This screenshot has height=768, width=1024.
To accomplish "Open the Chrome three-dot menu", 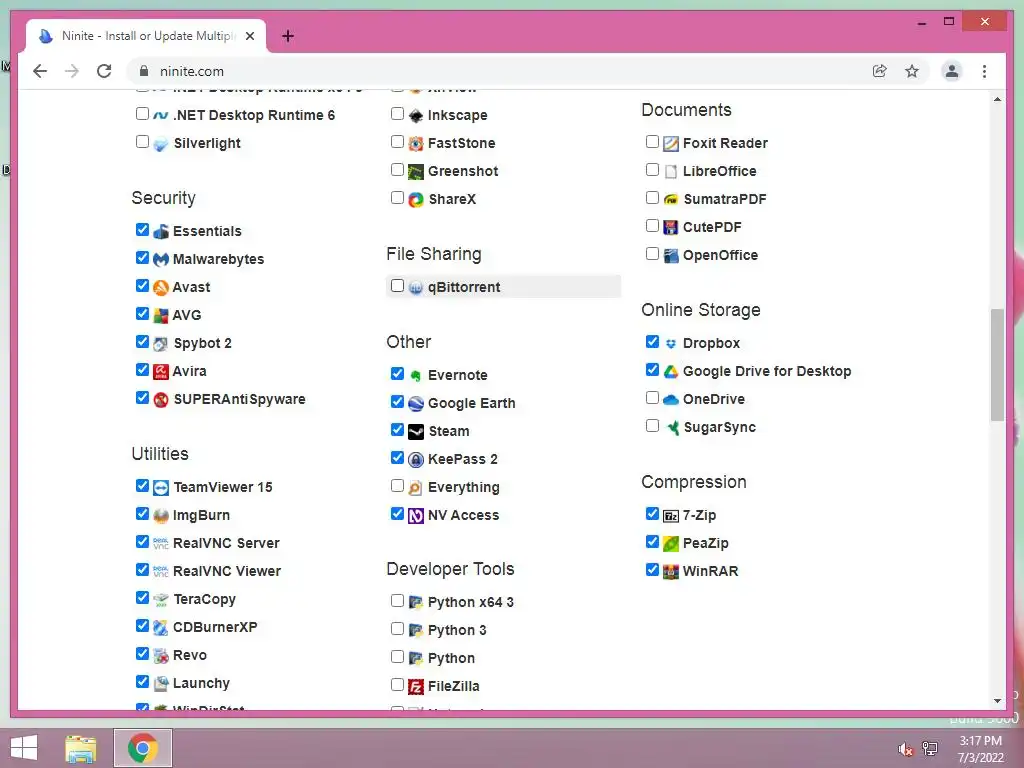I will [984, 71].
